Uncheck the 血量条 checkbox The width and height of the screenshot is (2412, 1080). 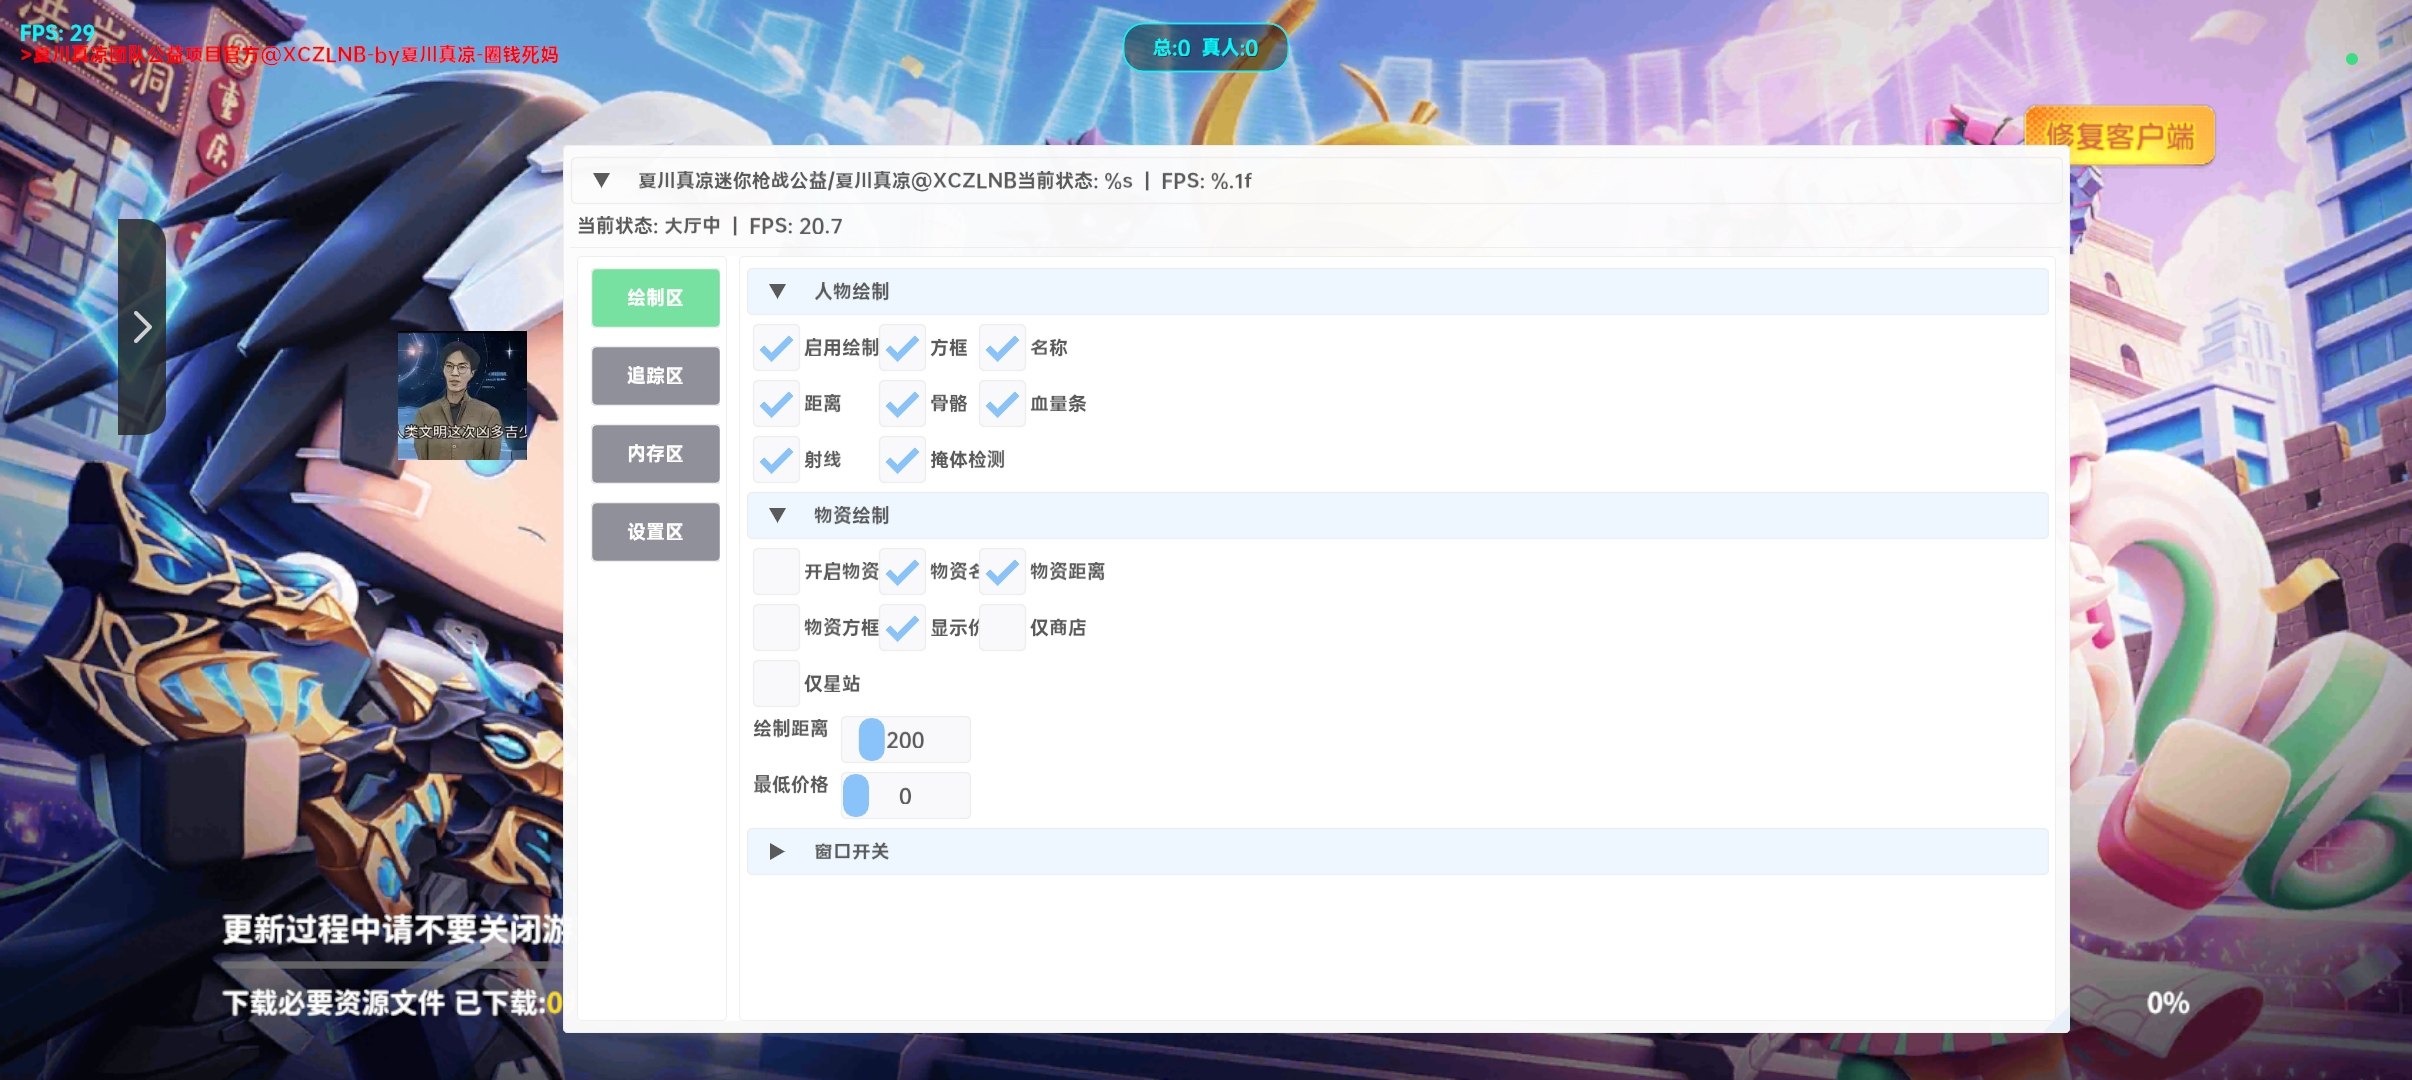1002,403
